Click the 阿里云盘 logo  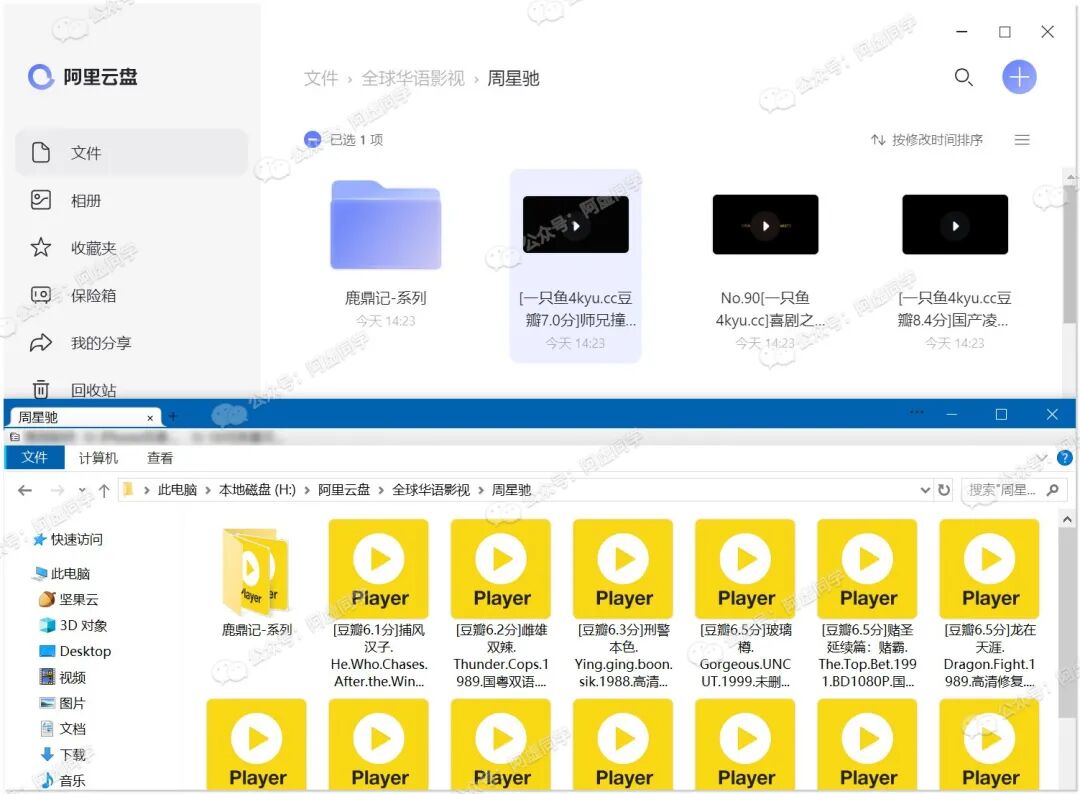83,76
